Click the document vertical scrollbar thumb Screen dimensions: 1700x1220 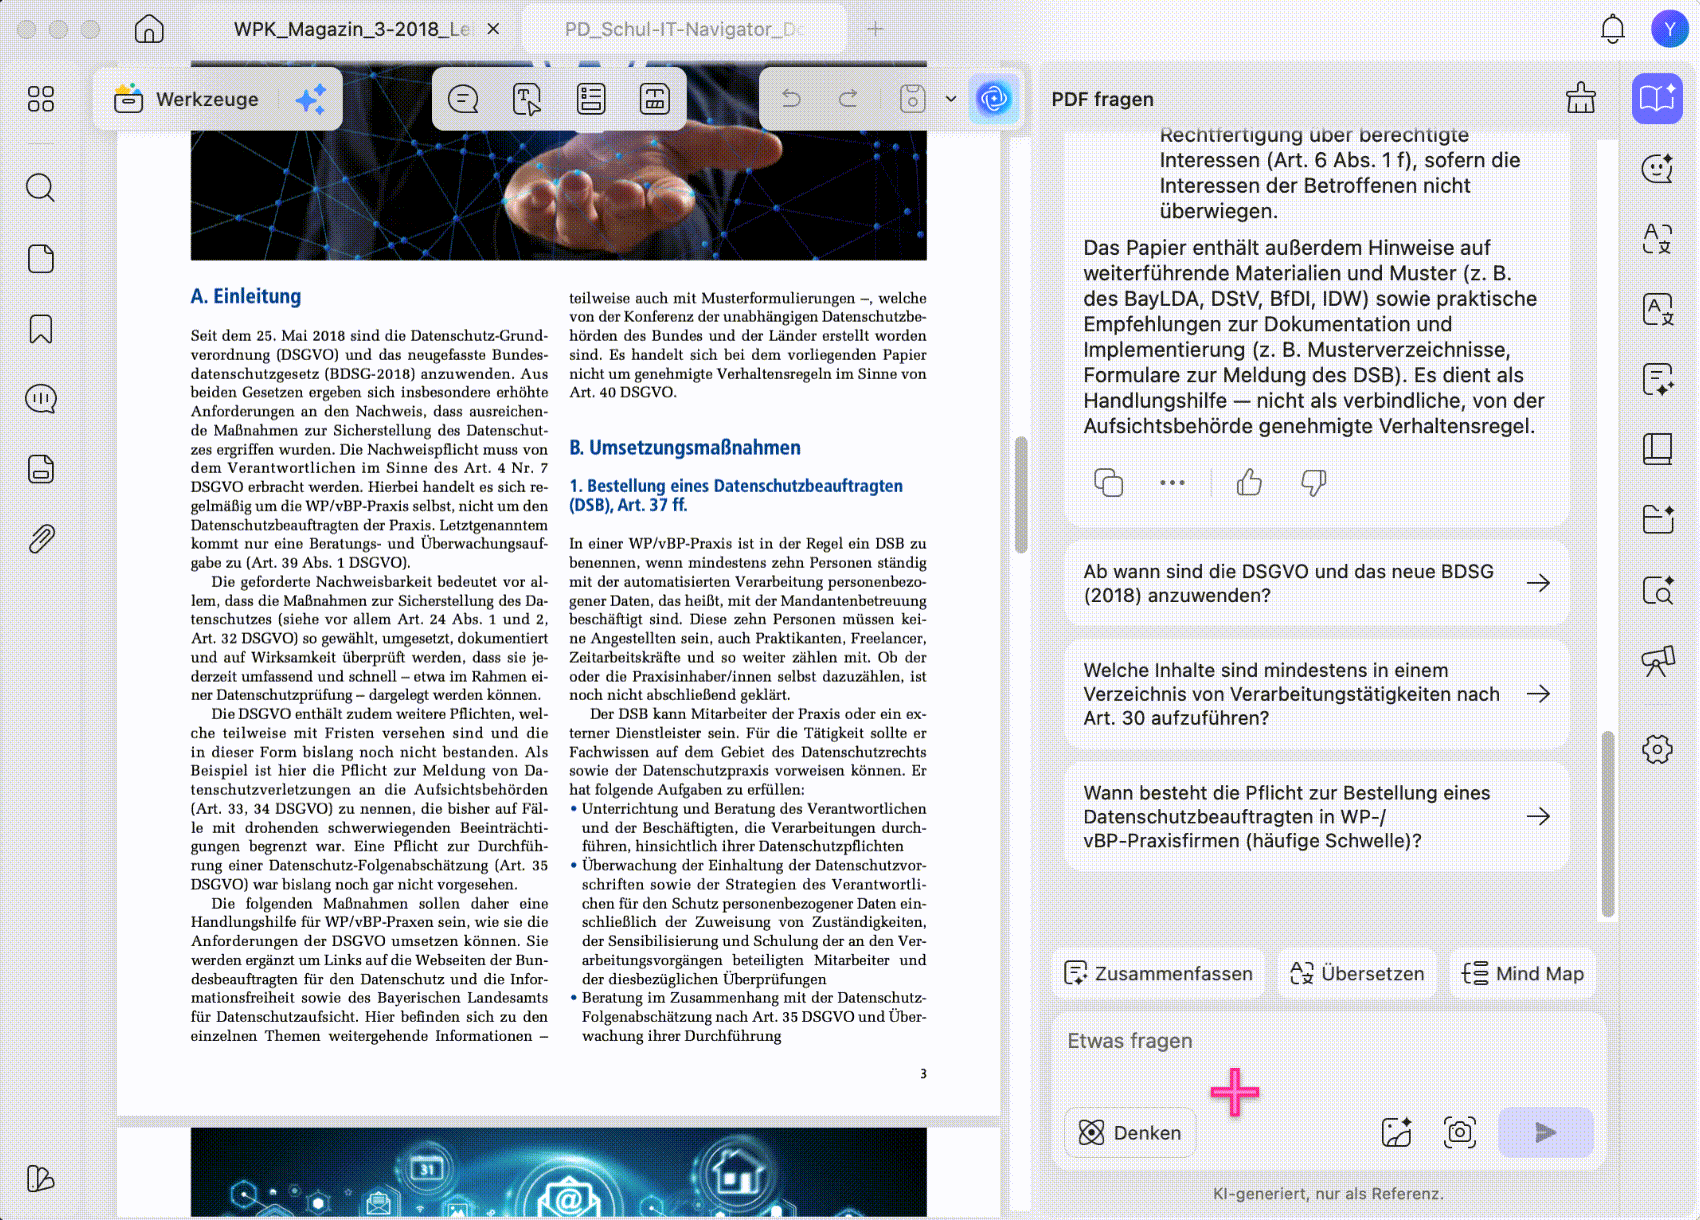1020,494
